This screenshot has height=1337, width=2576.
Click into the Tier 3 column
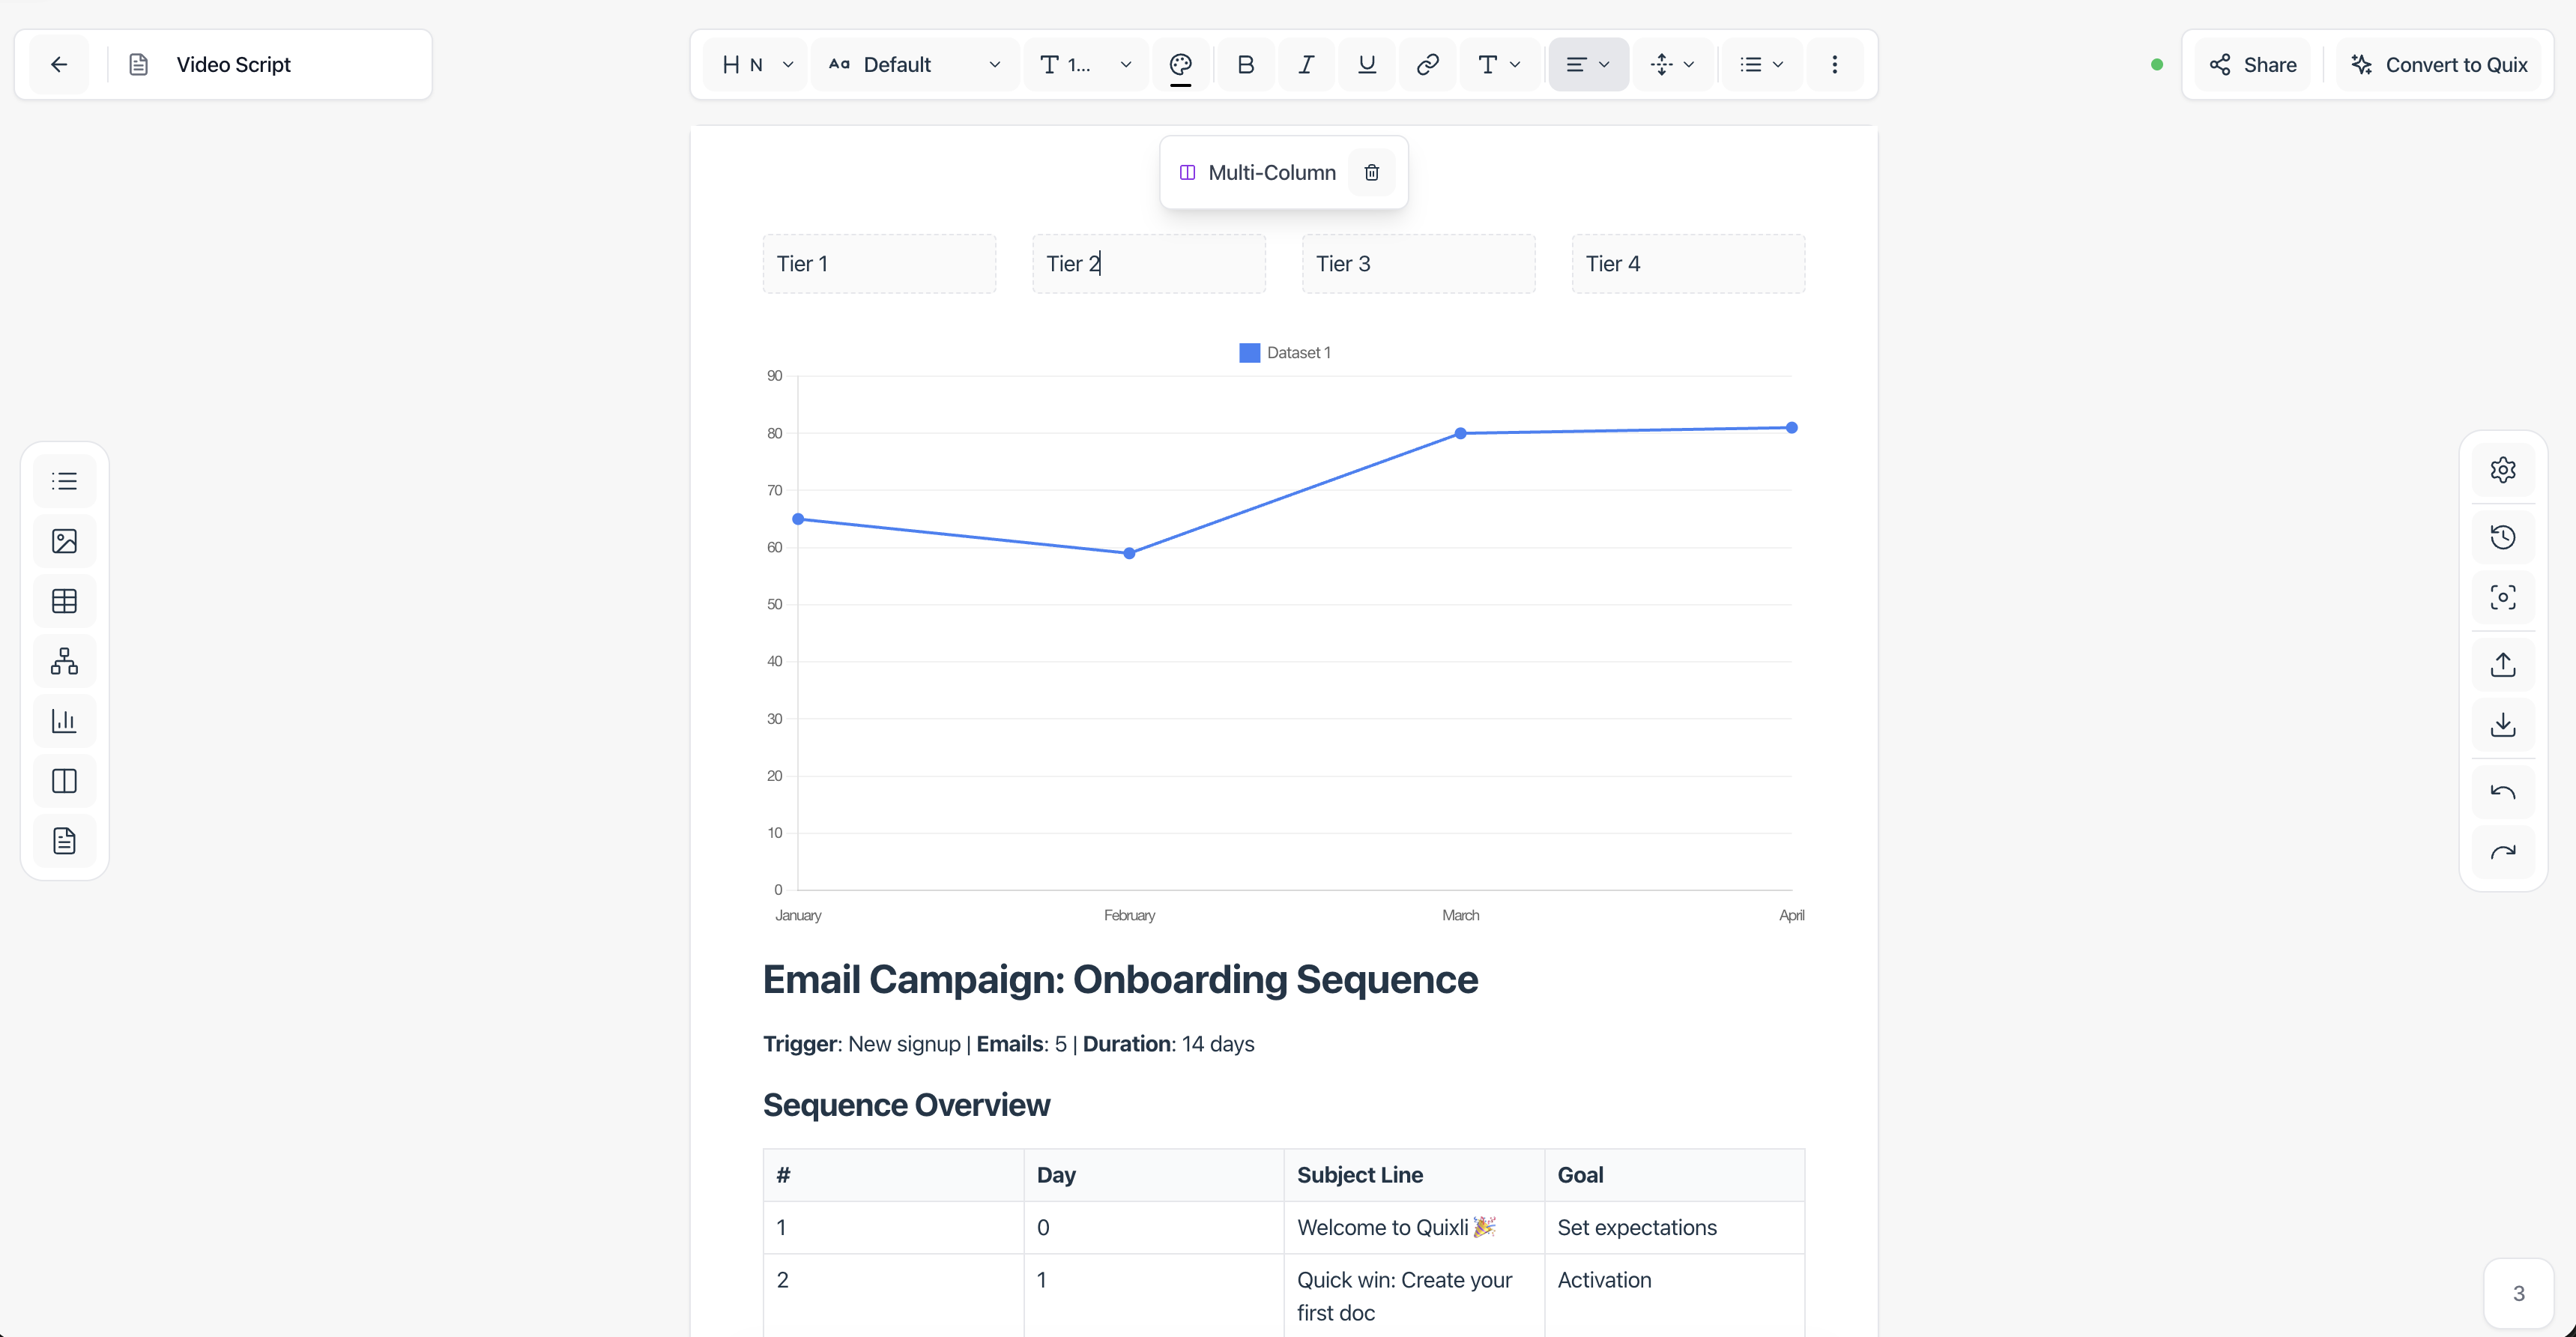pyautogui.click(x=1417, y=263)
